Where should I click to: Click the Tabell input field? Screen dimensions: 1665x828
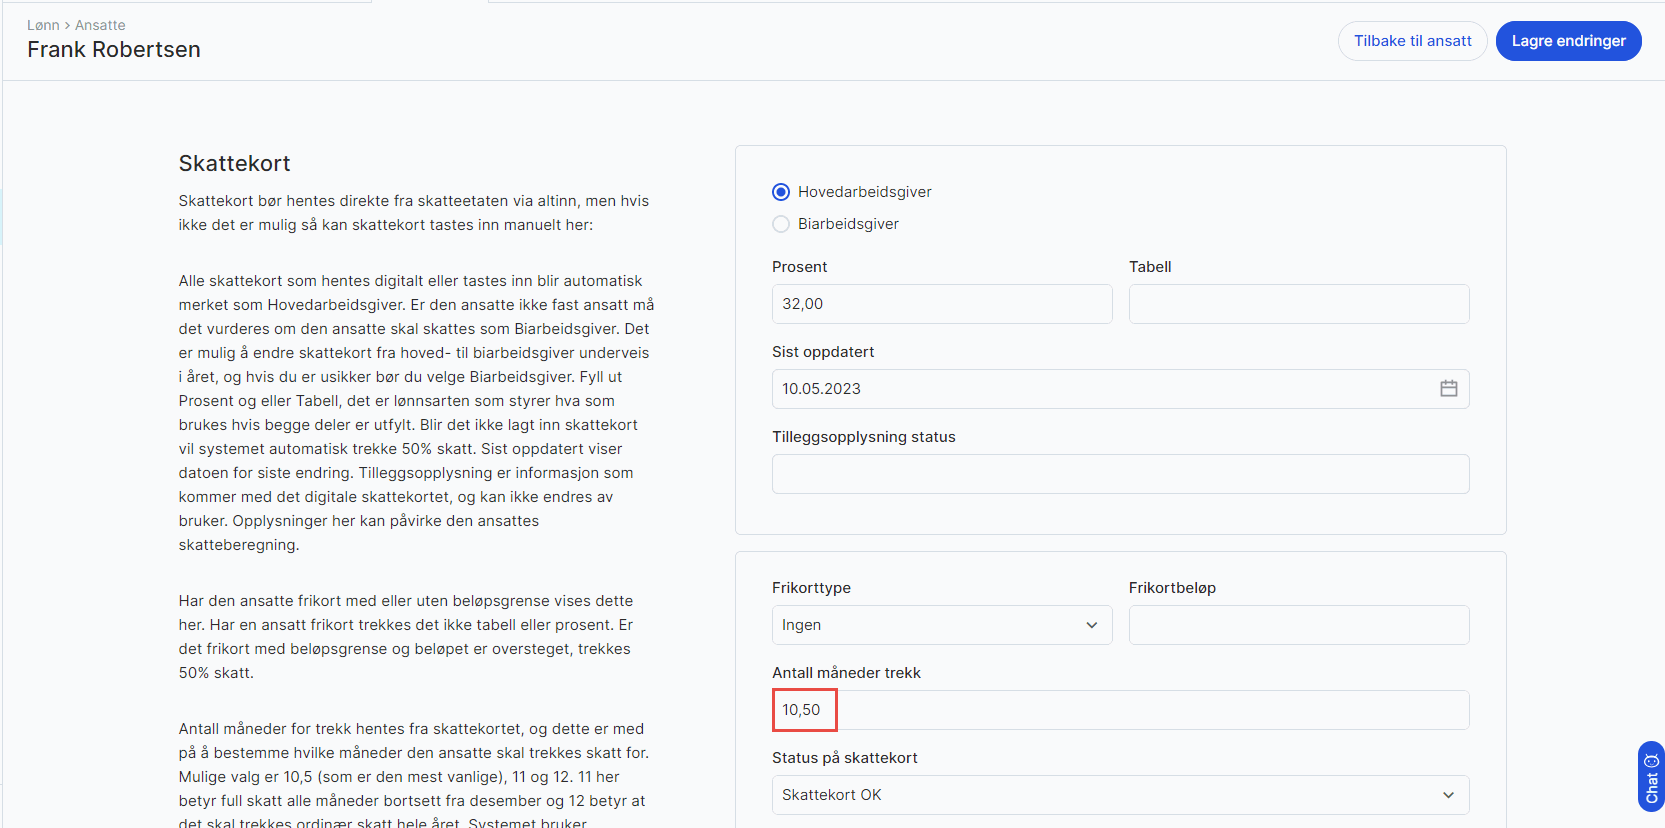click(1298, 304)
